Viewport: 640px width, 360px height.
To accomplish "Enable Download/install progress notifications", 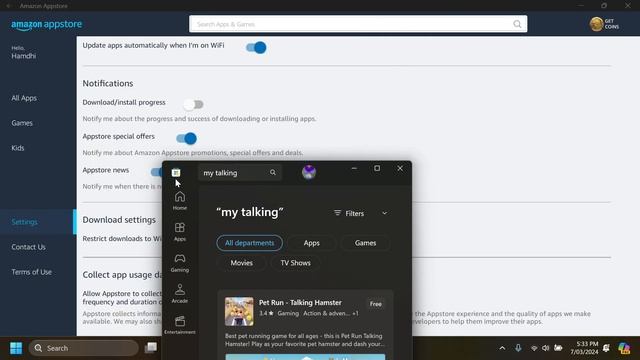I will (193, 104).
